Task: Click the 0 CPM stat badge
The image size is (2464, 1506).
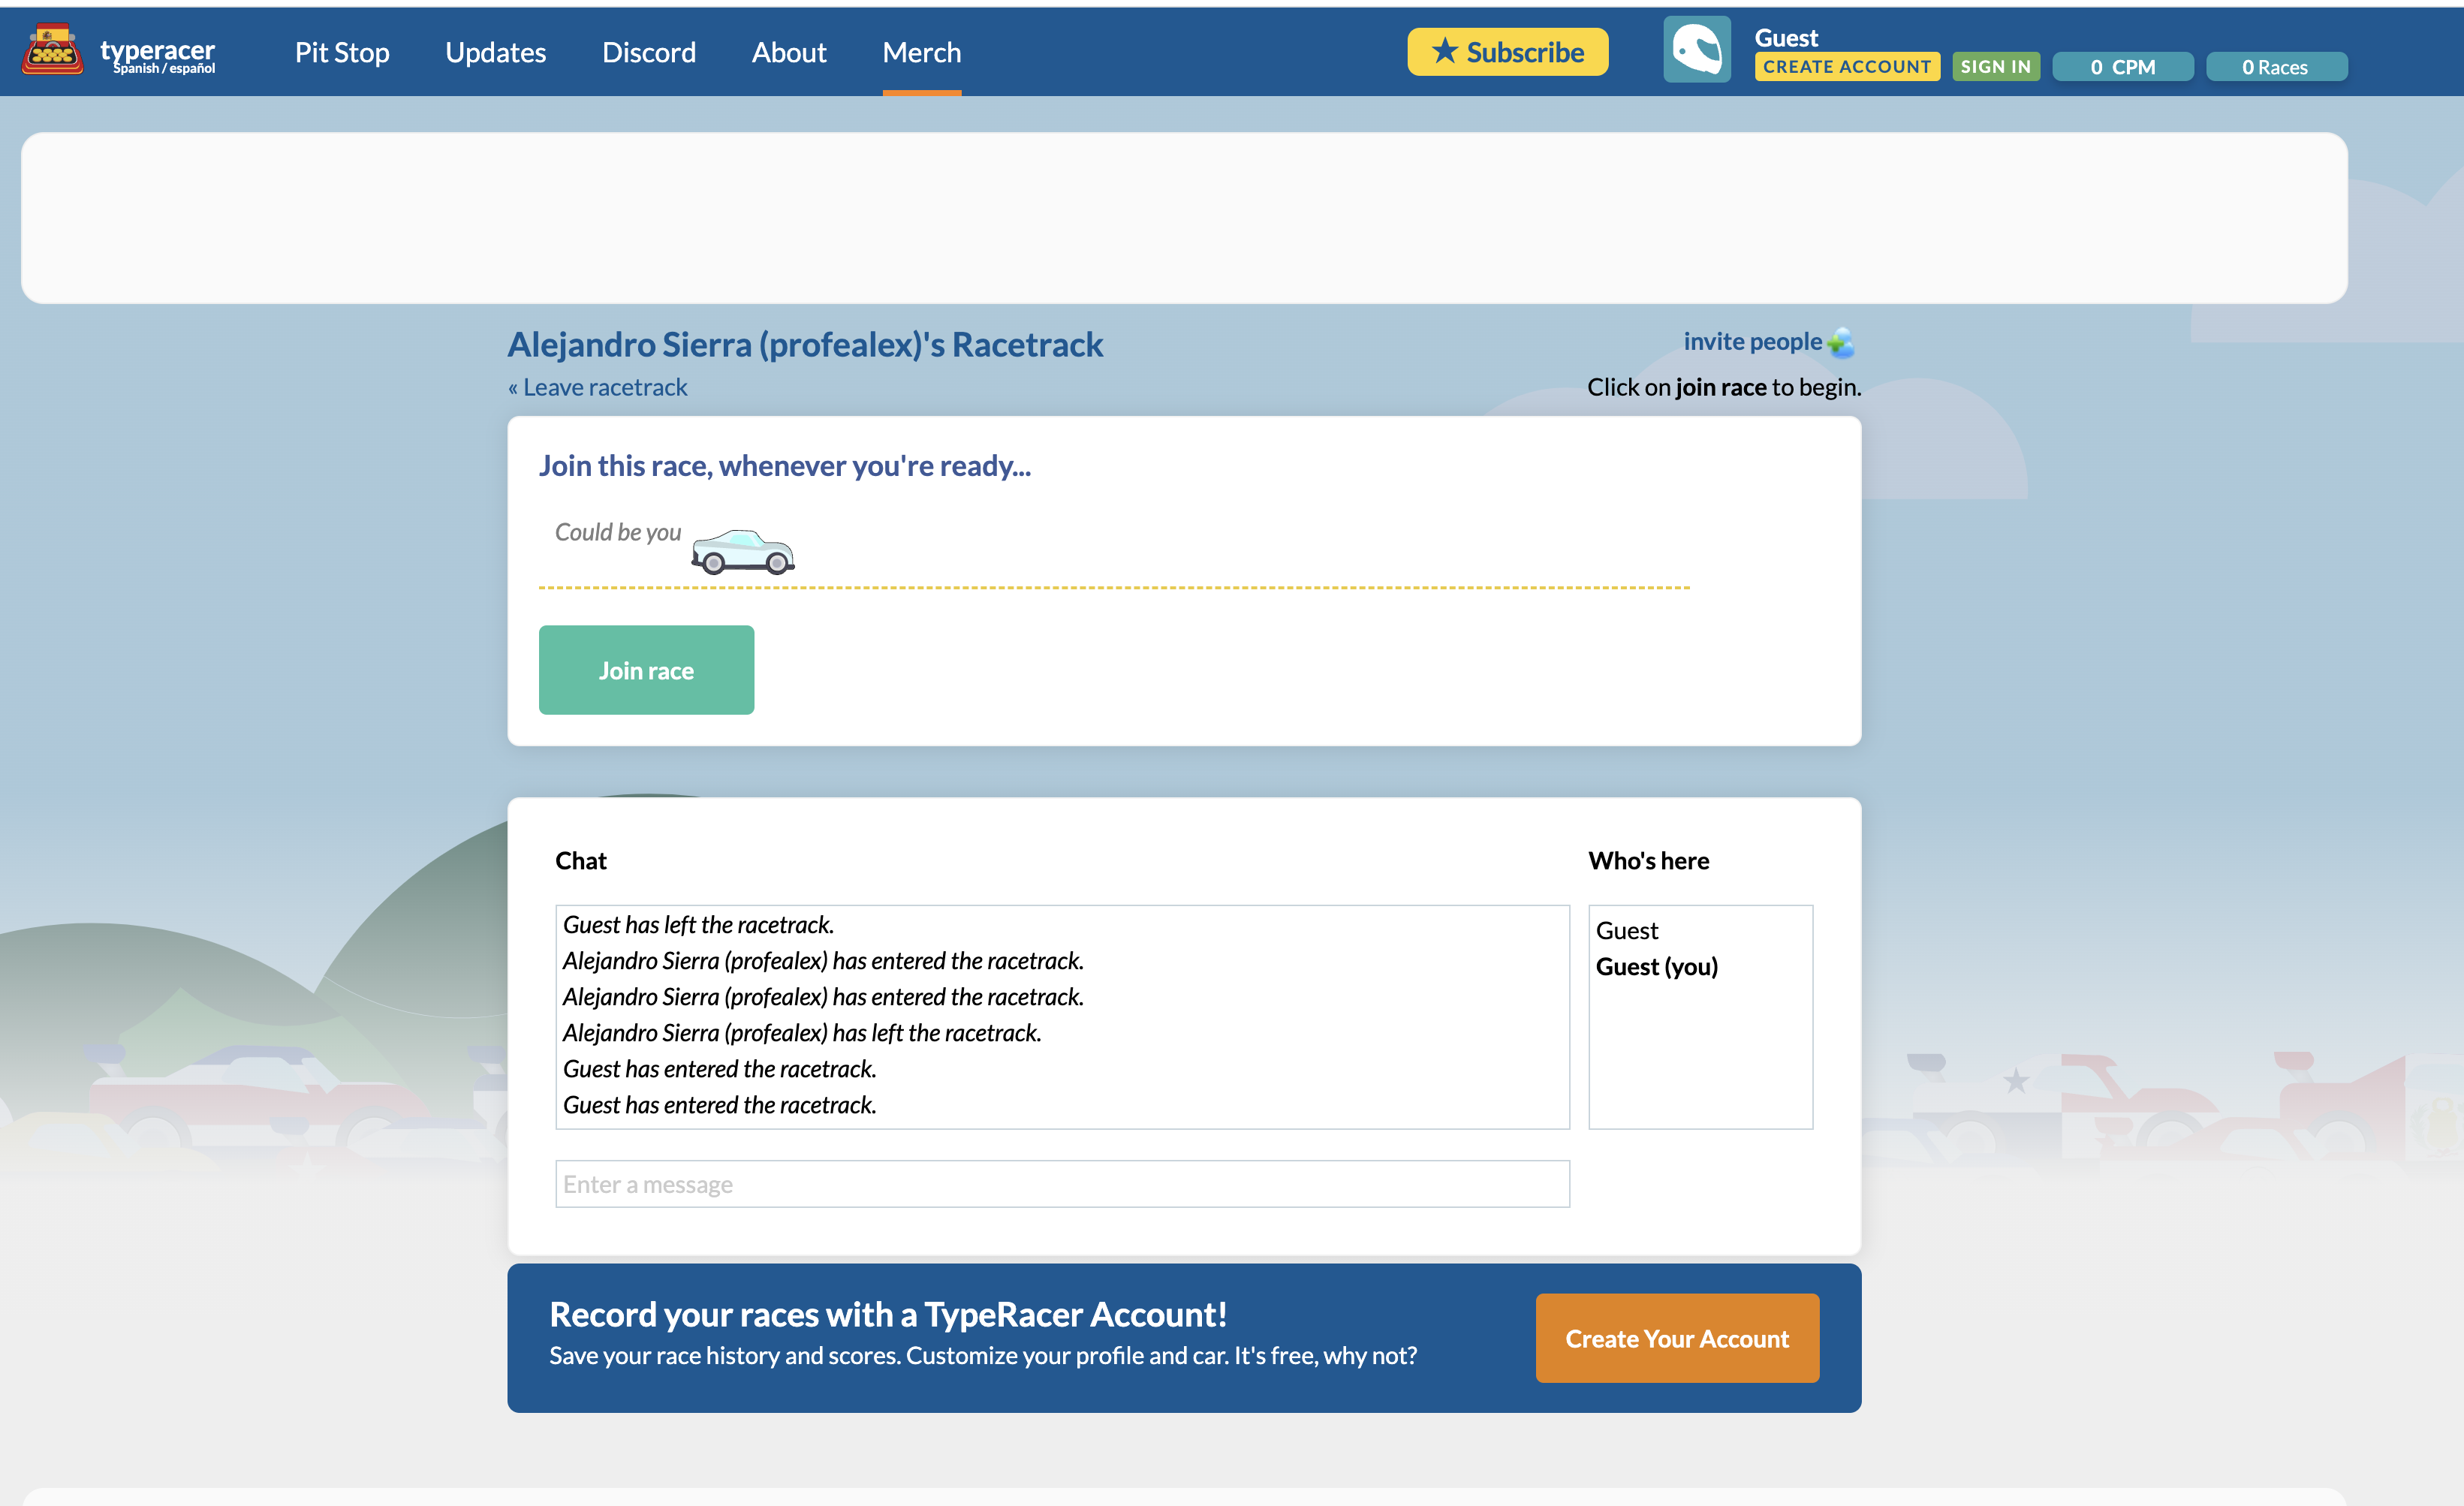Action: pyautogui.click(x=2123, y=67)
